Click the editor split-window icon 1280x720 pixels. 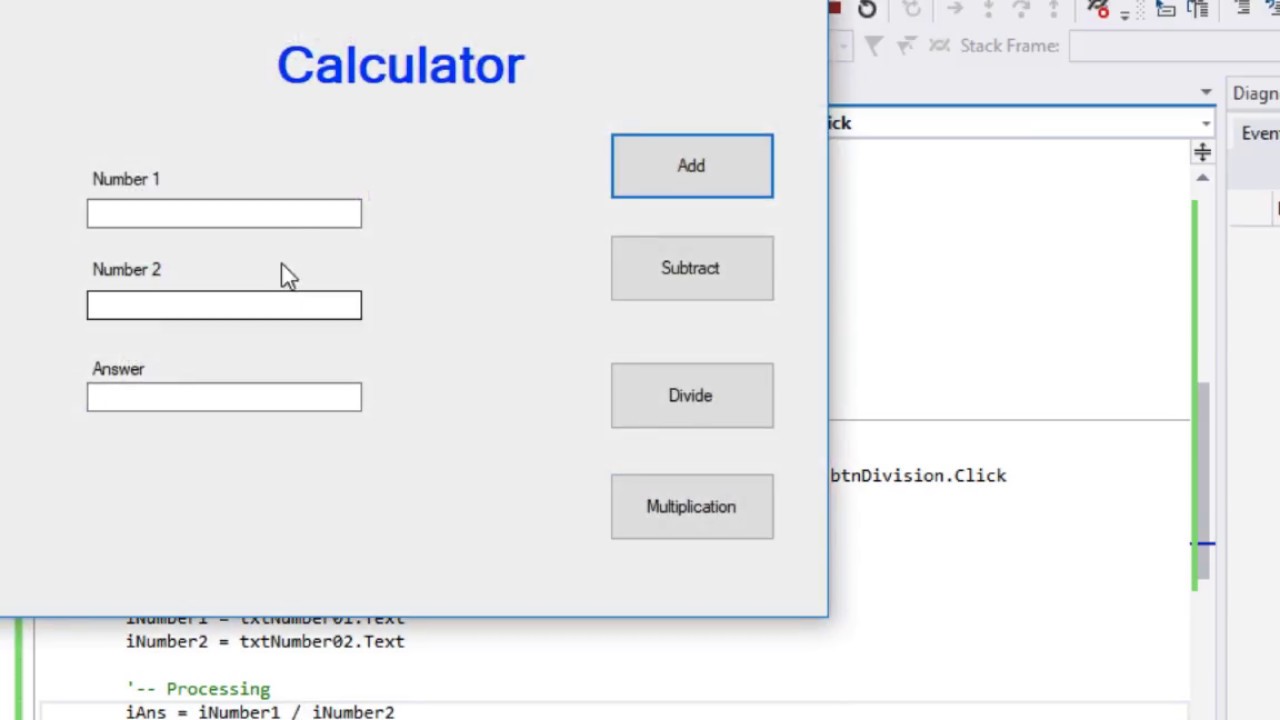[1202, 152]
